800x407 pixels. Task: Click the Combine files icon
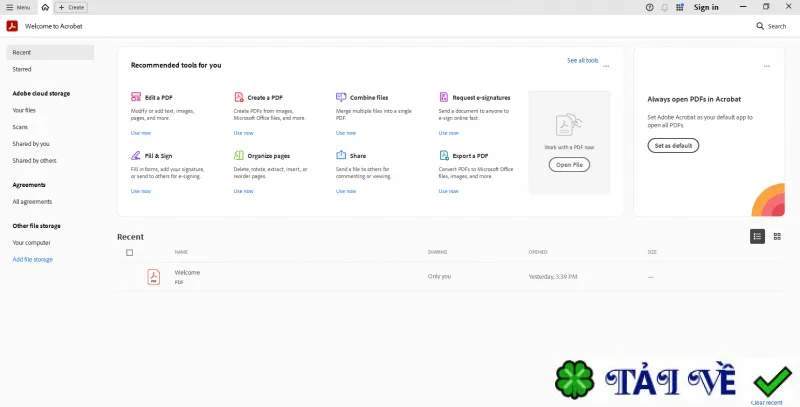pyautogui.click(x=341, y=97)
